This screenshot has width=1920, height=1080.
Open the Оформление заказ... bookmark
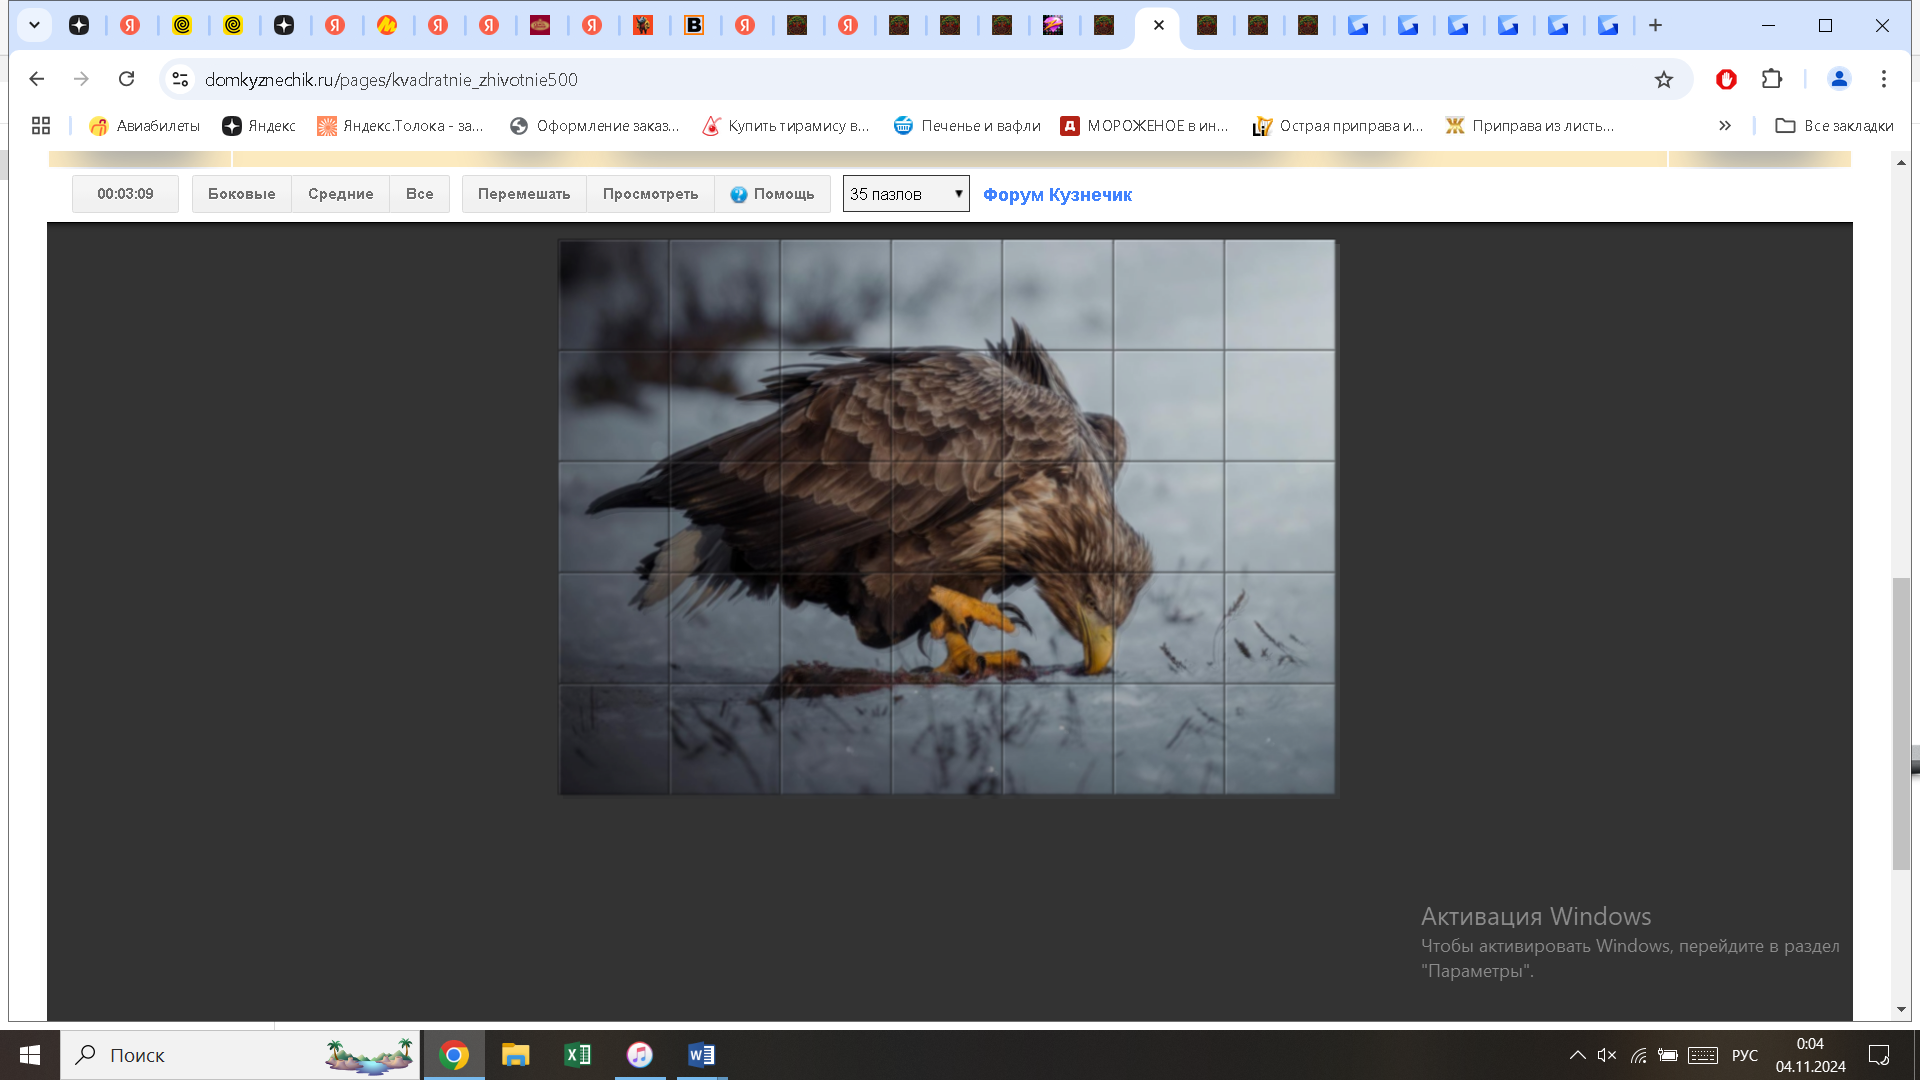[x=594, y=125]
